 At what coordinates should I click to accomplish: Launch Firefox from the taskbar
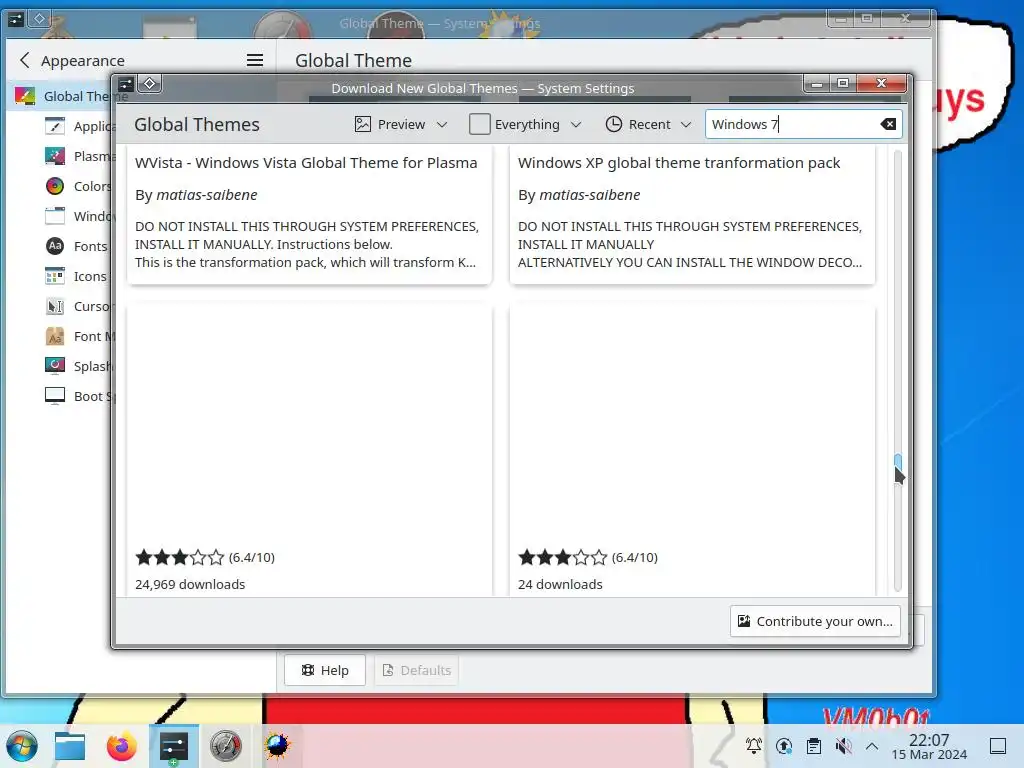point(121,746)
